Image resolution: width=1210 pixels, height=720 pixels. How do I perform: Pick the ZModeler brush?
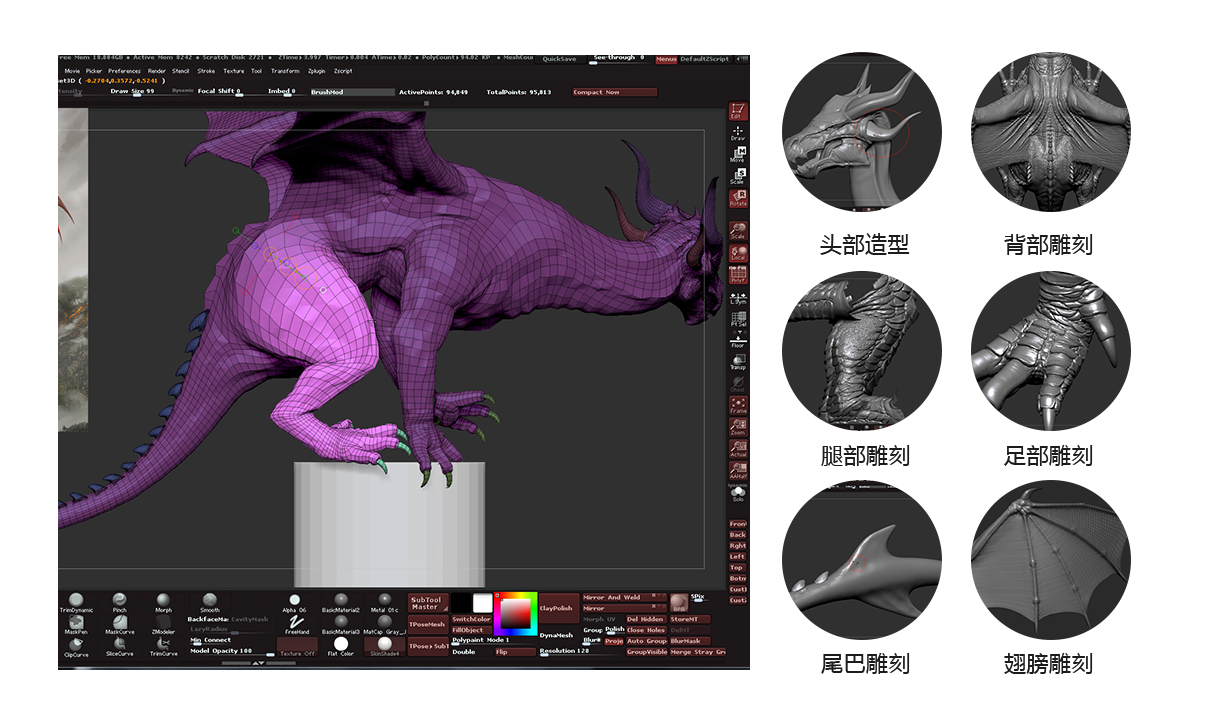pyautogui.click(x=163, y=624)
